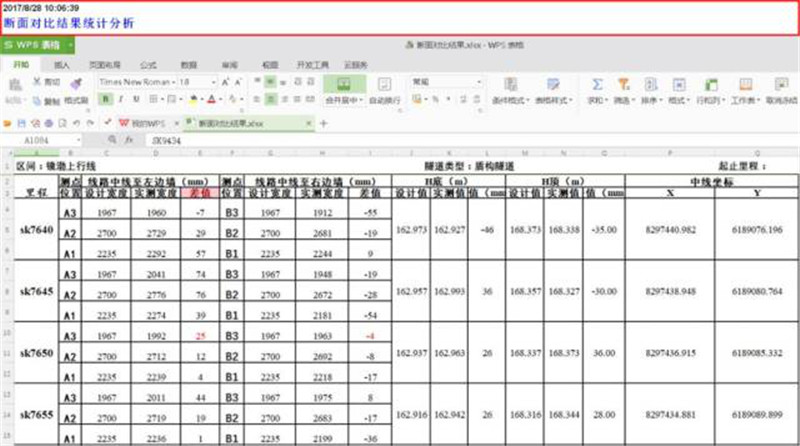The width and height of the screenshot is (800, 446).
Task: Click the Table Style icon
Action: [x=552, y=85]
